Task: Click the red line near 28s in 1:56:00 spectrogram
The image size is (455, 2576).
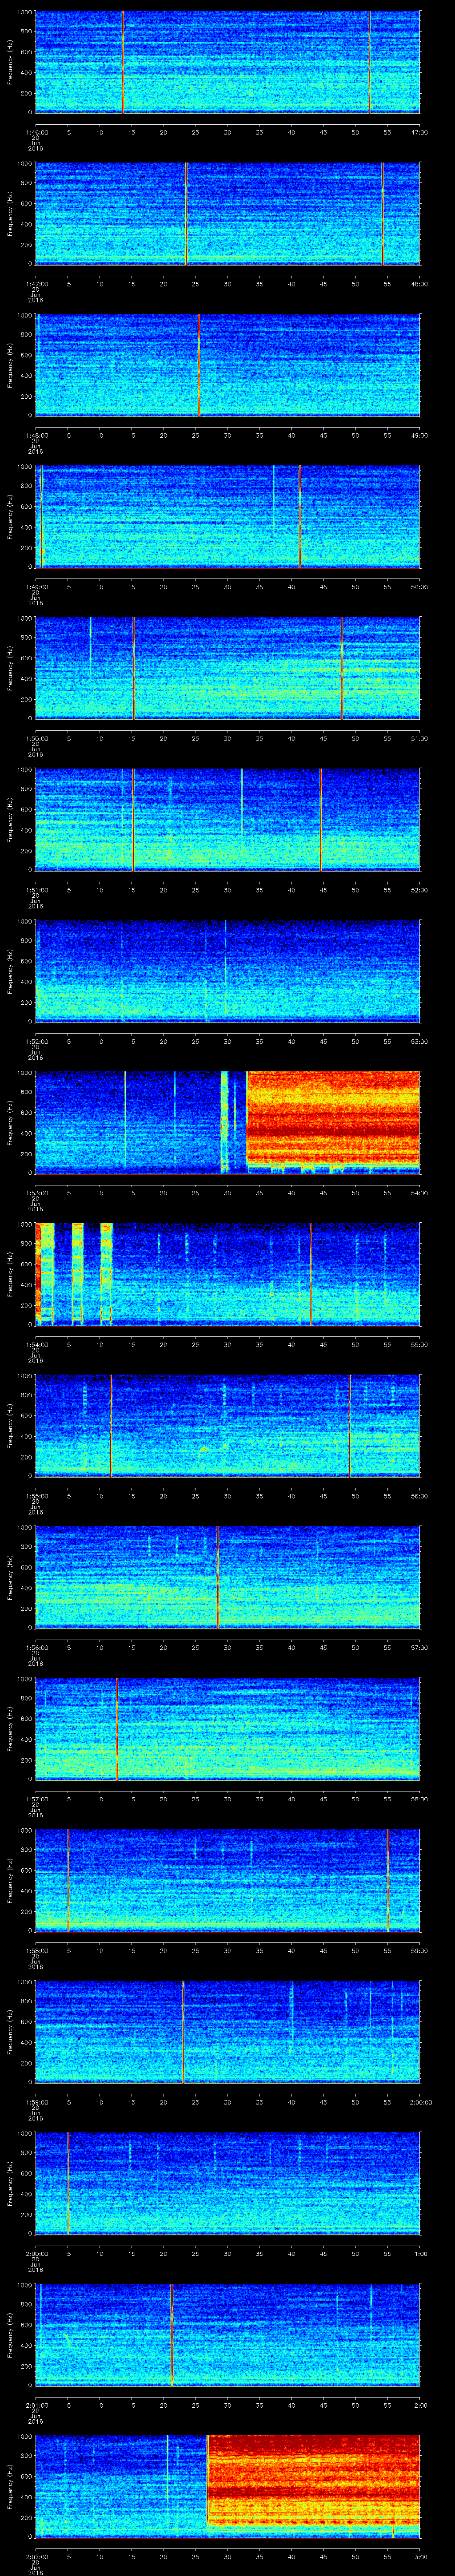Action: coord(218,1577)
